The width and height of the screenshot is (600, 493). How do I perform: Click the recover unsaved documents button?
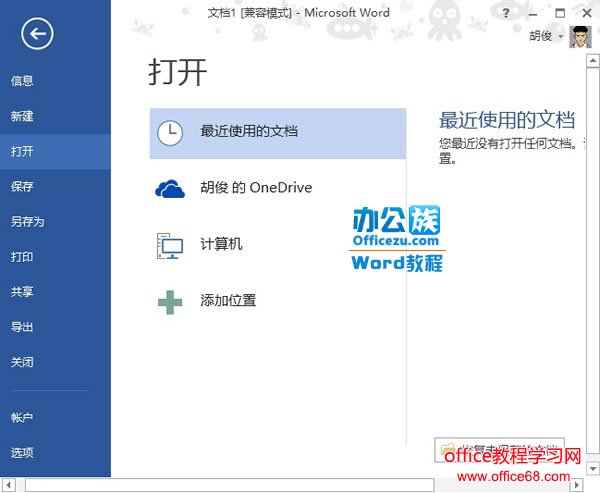tap(499, 450)
